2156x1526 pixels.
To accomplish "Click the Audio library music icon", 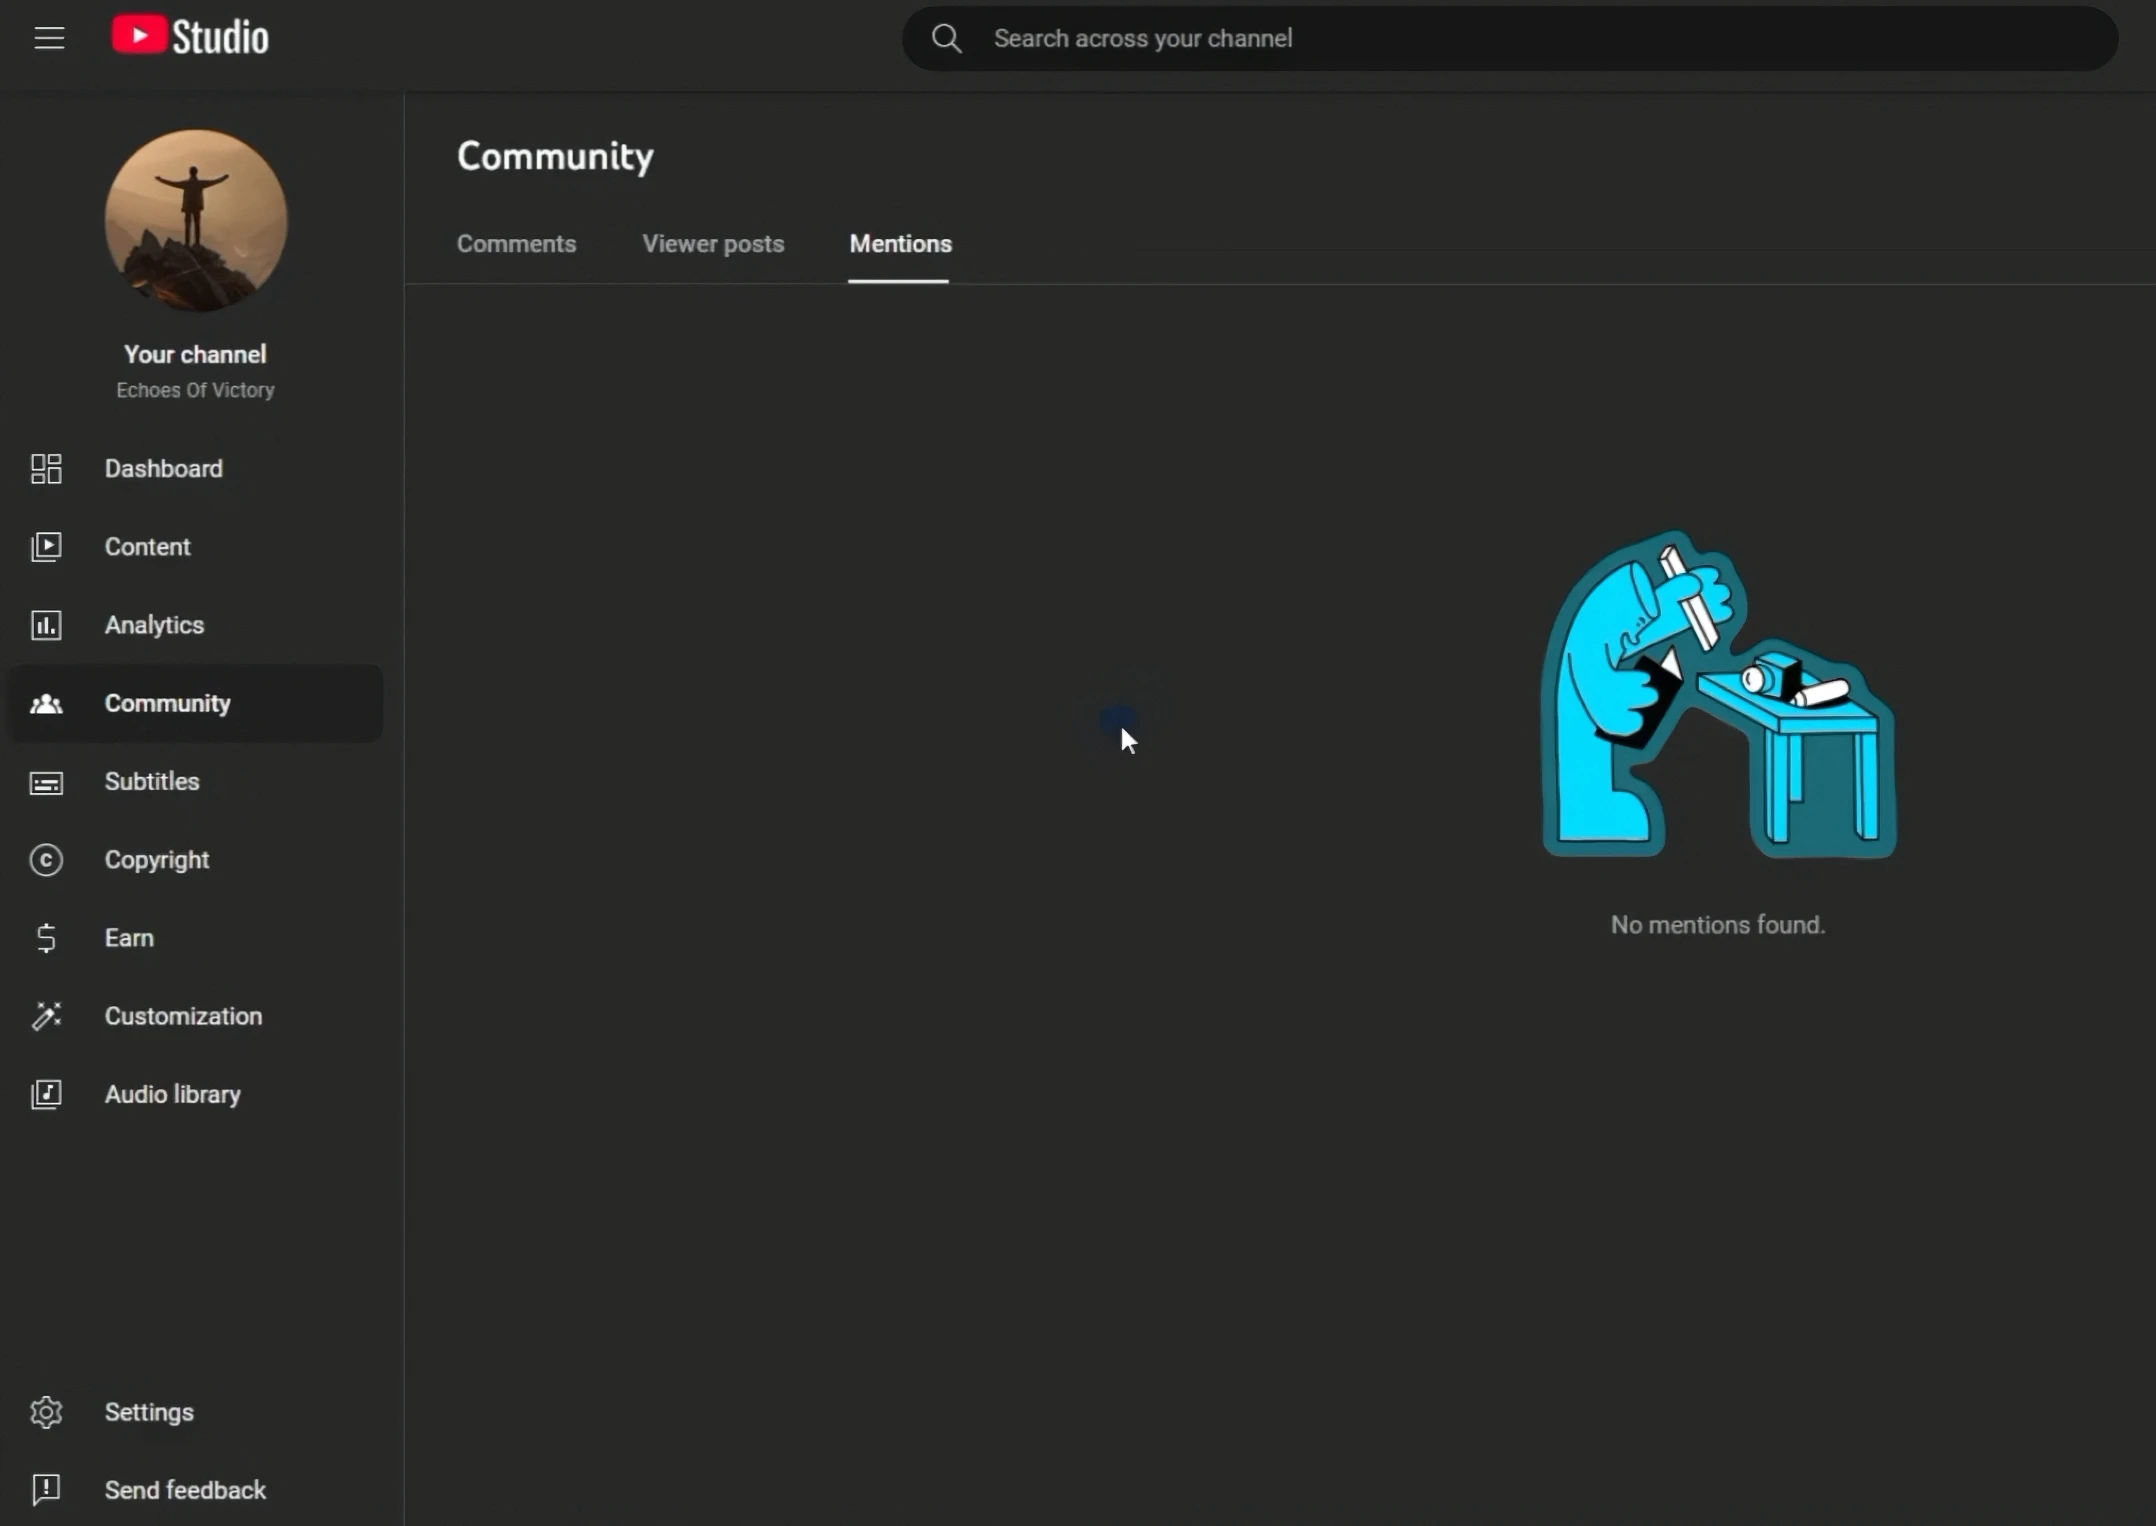I will coord(46,1094).
